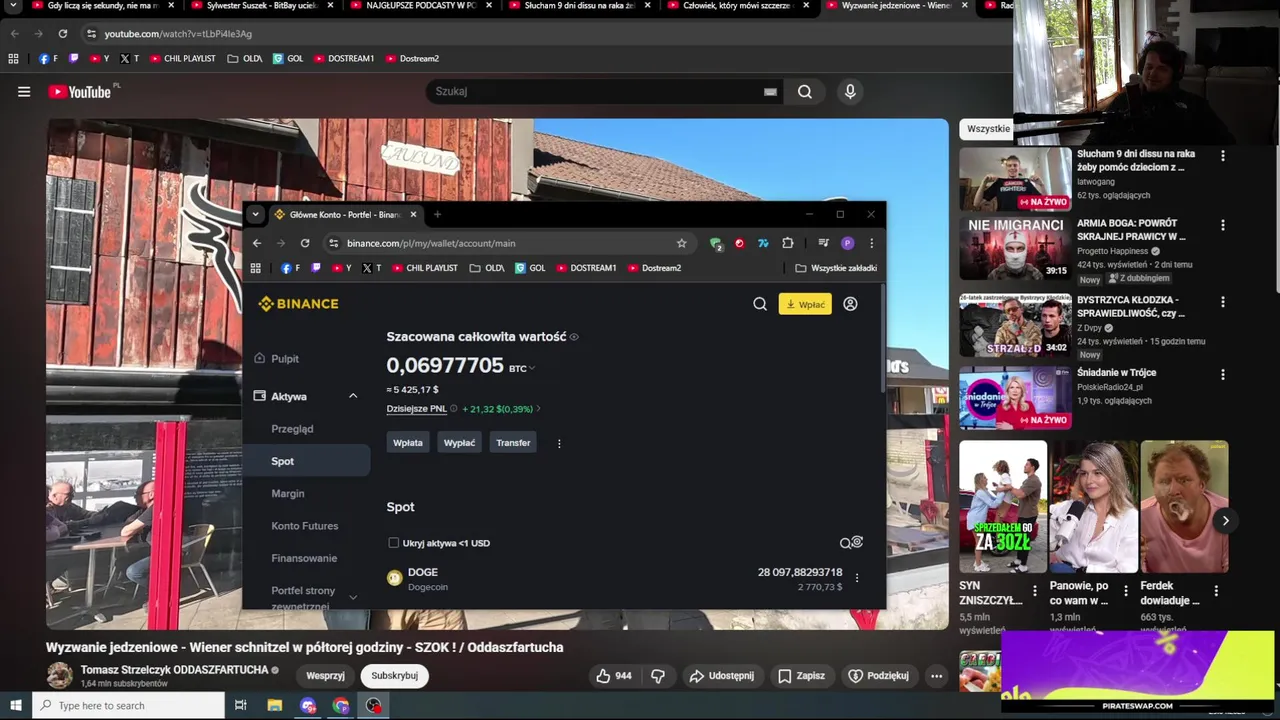Open the OLD\ bookmark folder in the Binance window

coord(487,268)
